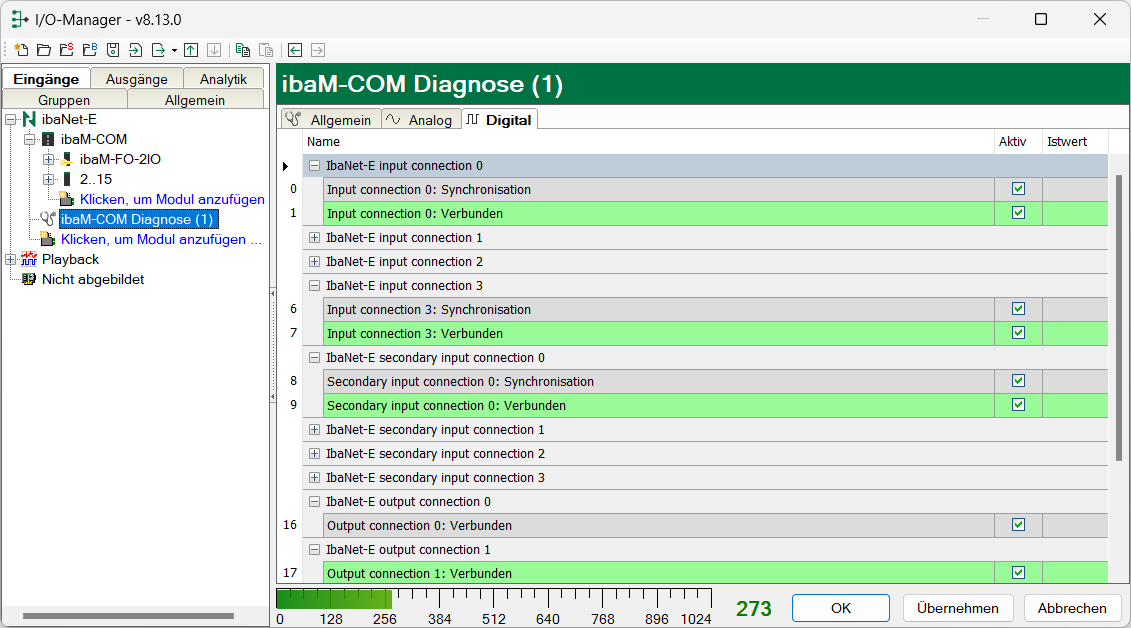Image resolution: width=1131 pixels, height=628 pixels.
Task: Save the I/O configuration to disk
Action: 113,50
